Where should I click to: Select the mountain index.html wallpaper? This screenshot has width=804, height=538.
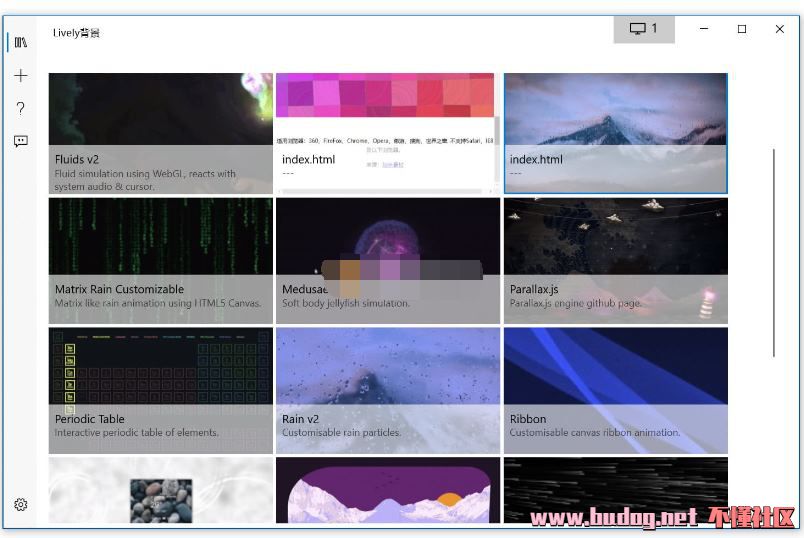tap(615, 132)
